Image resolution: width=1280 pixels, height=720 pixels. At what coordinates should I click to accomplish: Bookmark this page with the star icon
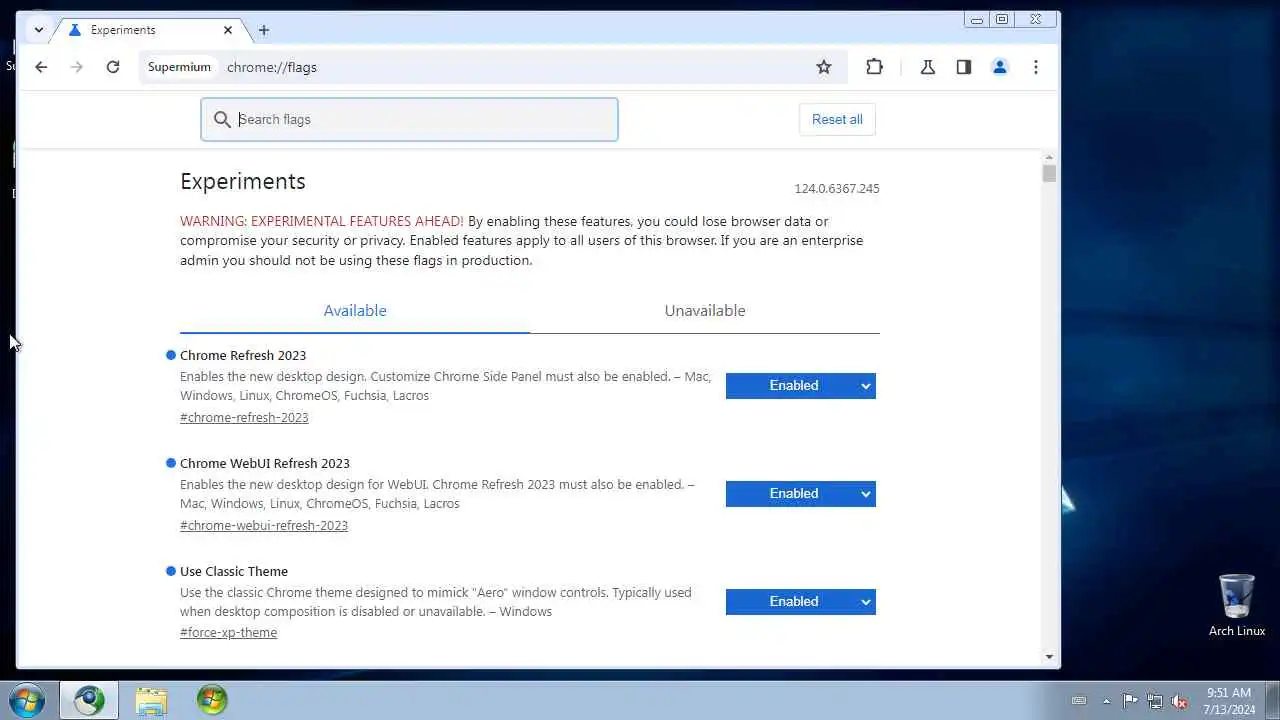point(824,67)
